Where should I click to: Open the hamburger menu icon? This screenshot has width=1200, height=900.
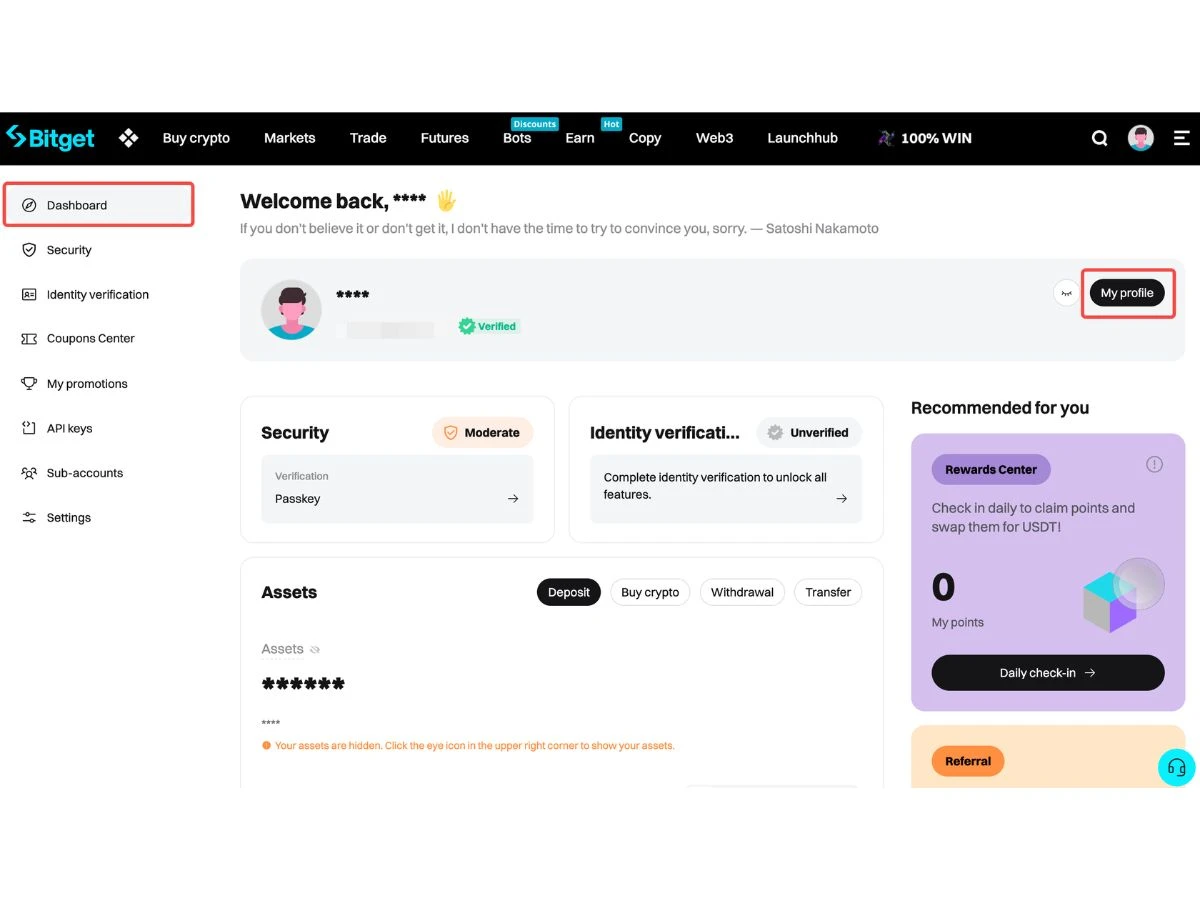pyautogui.click(x=1181, y=138)
